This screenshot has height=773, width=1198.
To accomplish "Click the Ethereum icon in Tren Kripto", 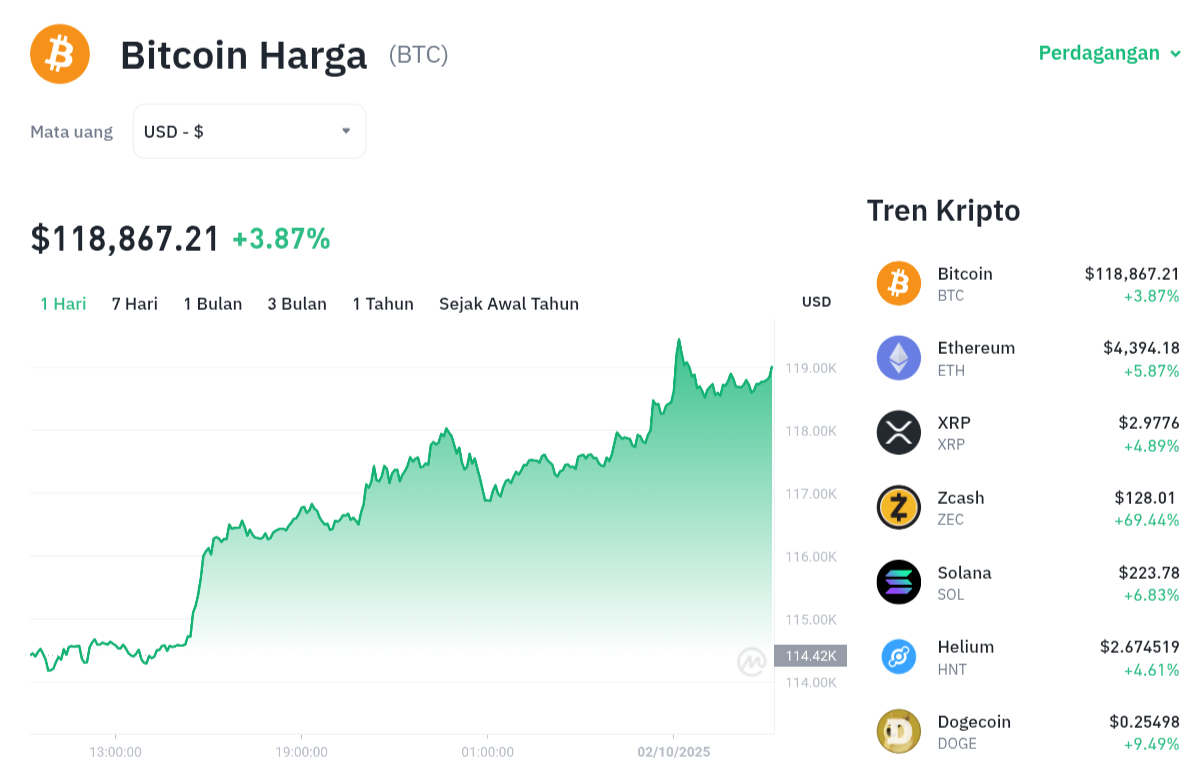I will 898,358.
